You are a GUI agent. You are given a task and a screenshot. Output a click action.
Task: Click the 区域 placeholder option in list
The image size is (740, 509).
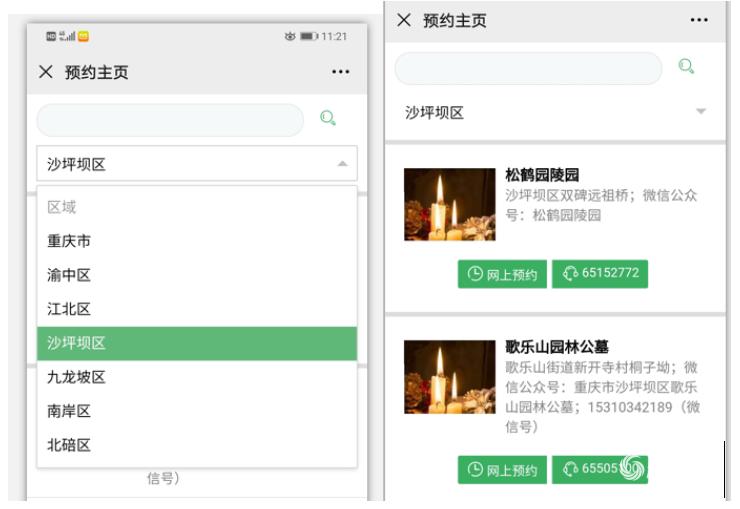(x=197, y=207)
